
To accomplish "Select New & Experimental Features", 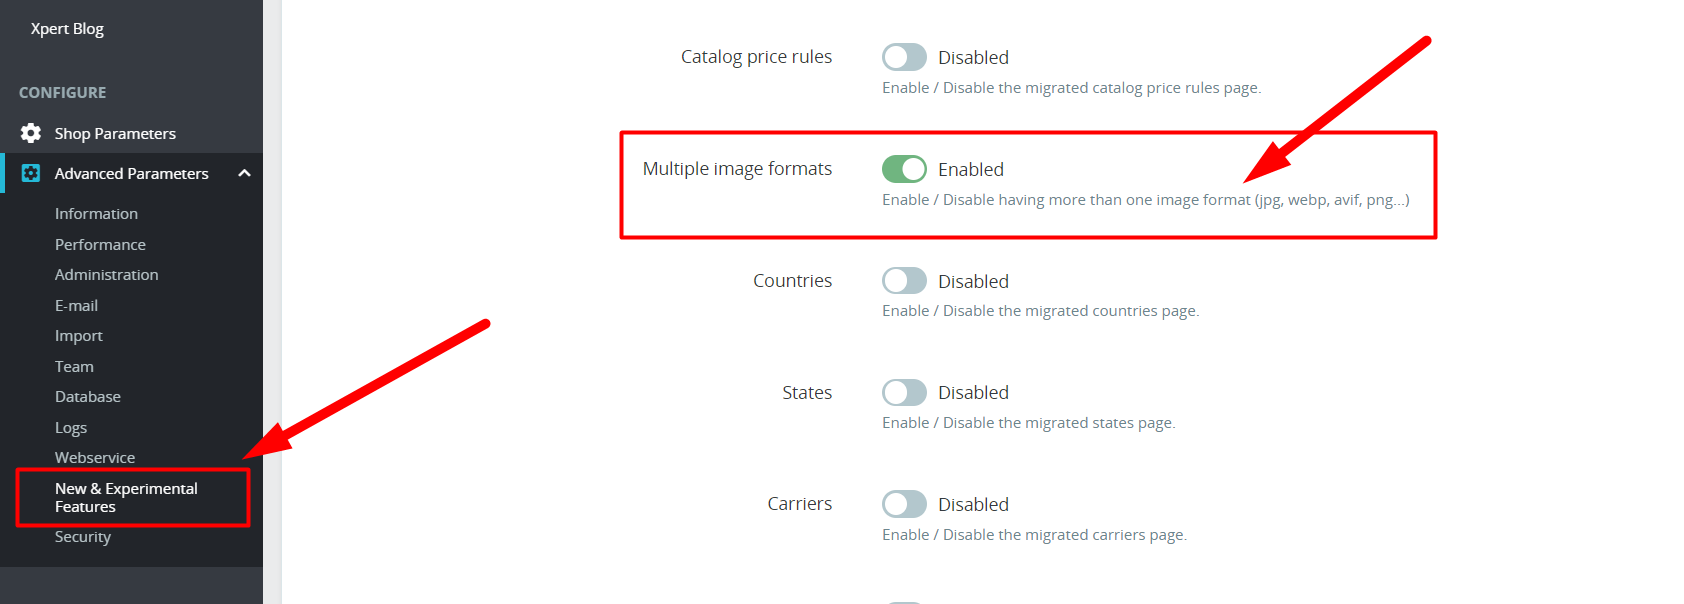I will click(x=126, y=497).
